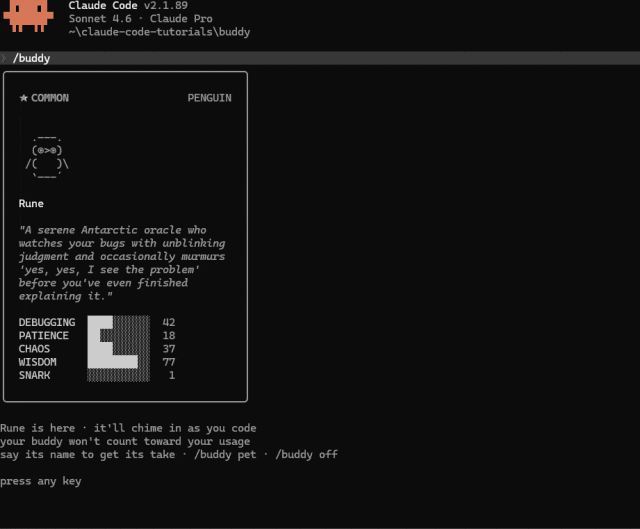Click the 'PENGUIN' species label
The image size is (640, 529).
pyautogui.click(x=209, y=98)
